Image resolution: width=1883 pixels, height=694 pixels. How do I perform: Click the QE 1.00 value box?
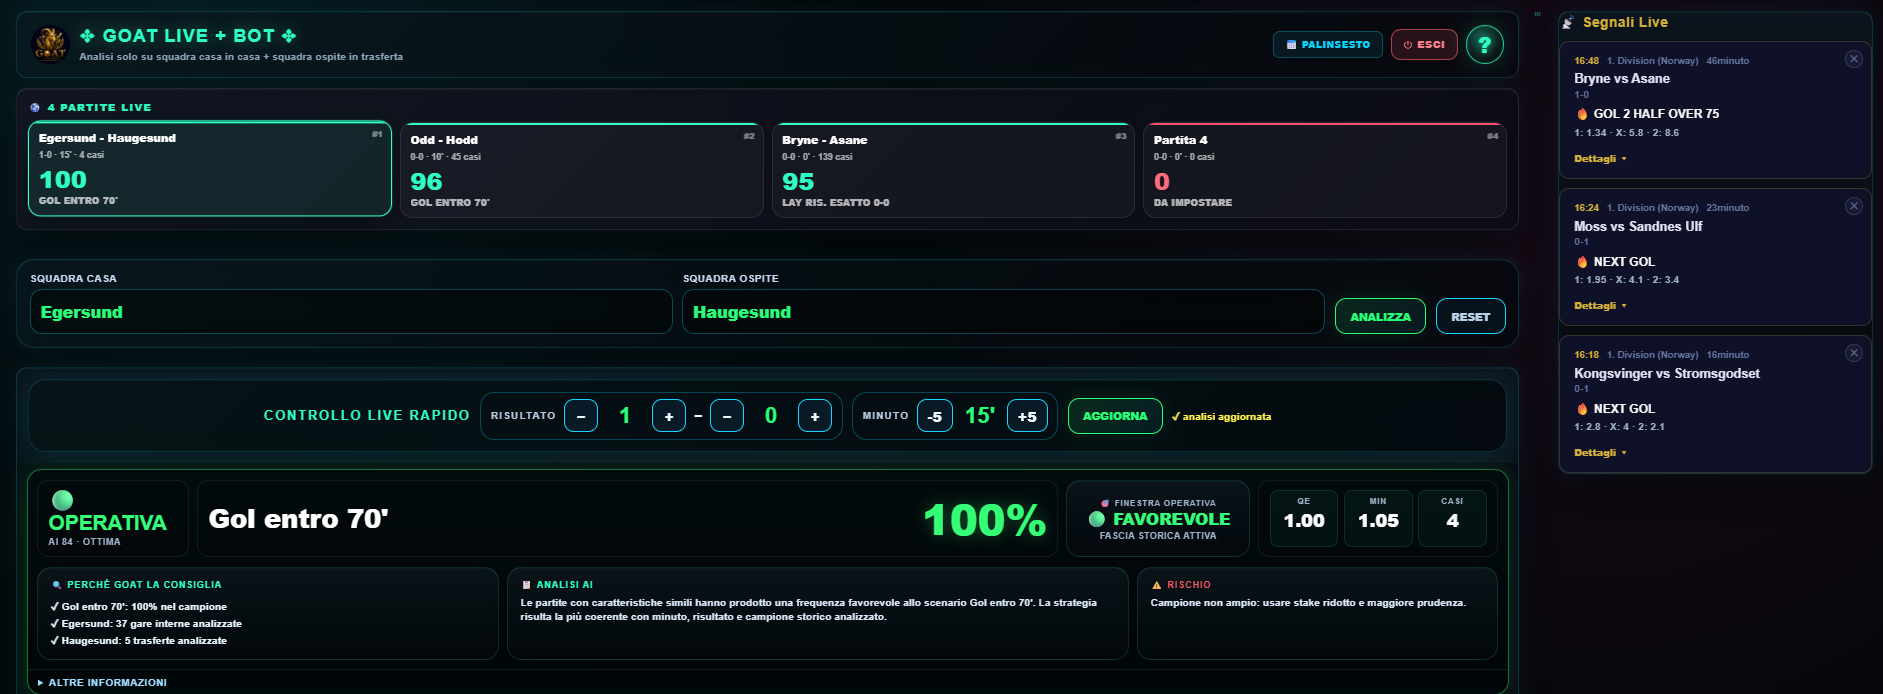(x=1304, y=518)
